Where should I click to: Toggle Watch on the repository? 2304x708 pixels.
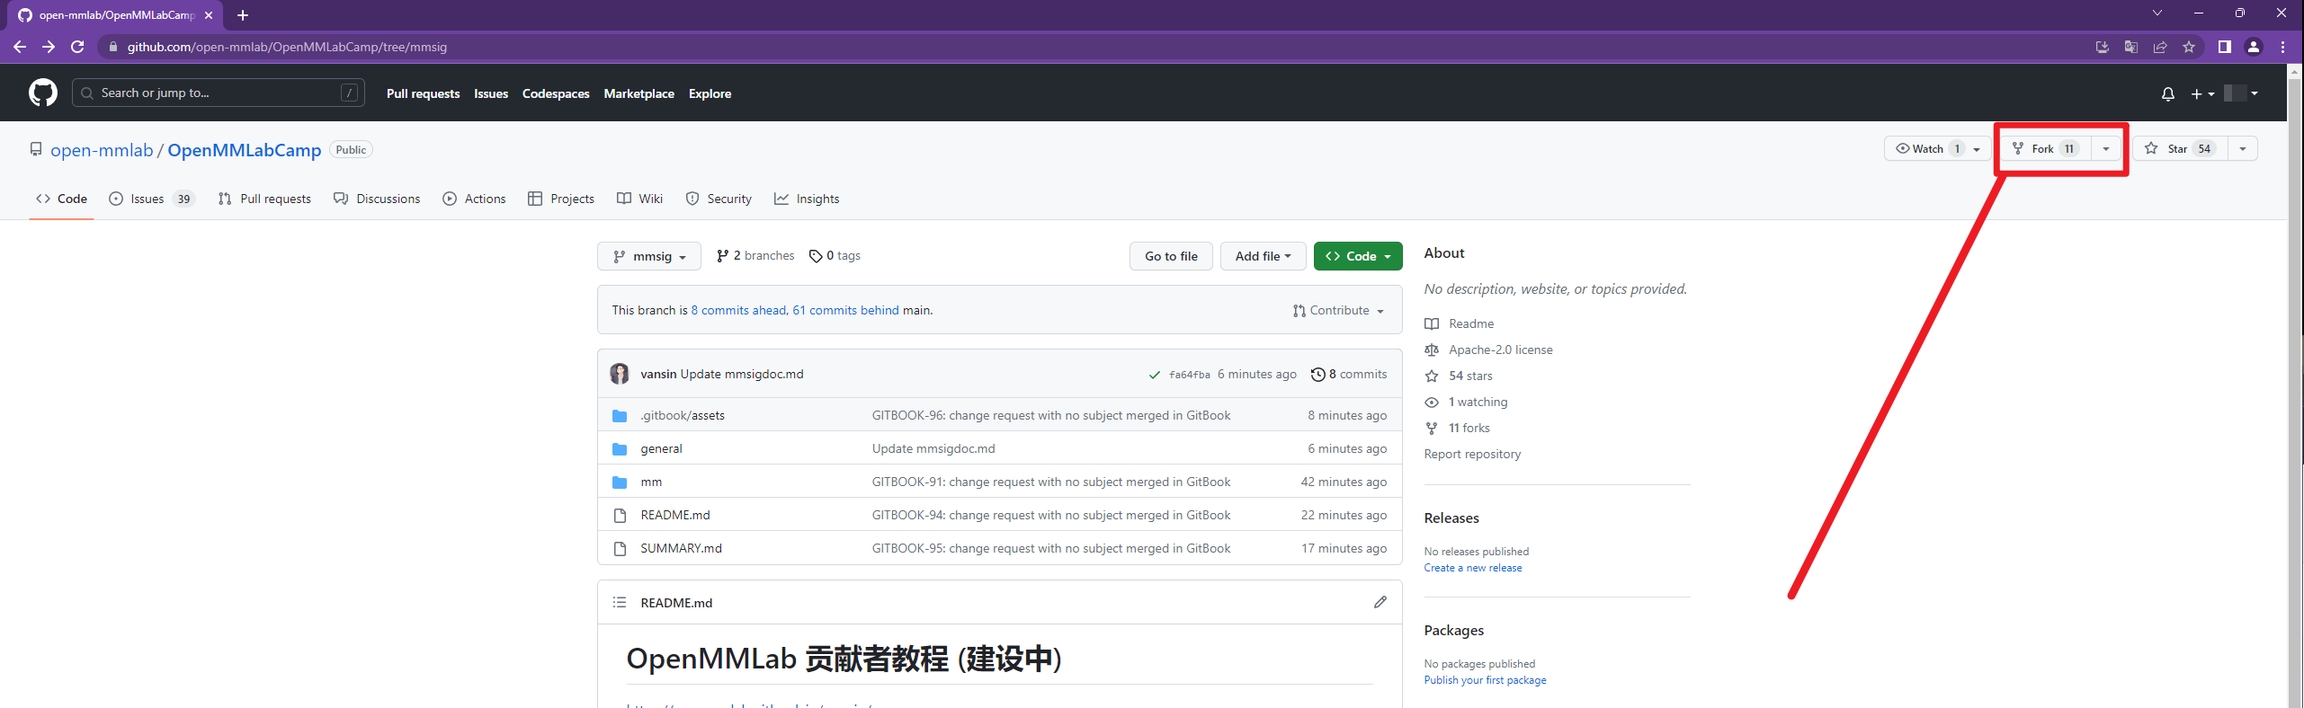[1920, 149]
